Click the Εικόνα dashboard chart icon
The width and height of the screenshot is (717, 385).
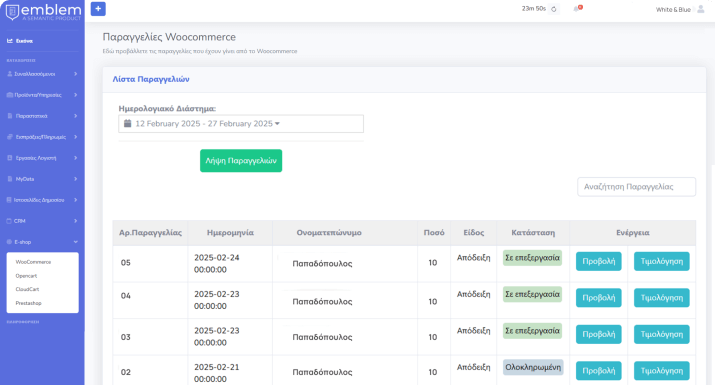click(x=10, y=41)
